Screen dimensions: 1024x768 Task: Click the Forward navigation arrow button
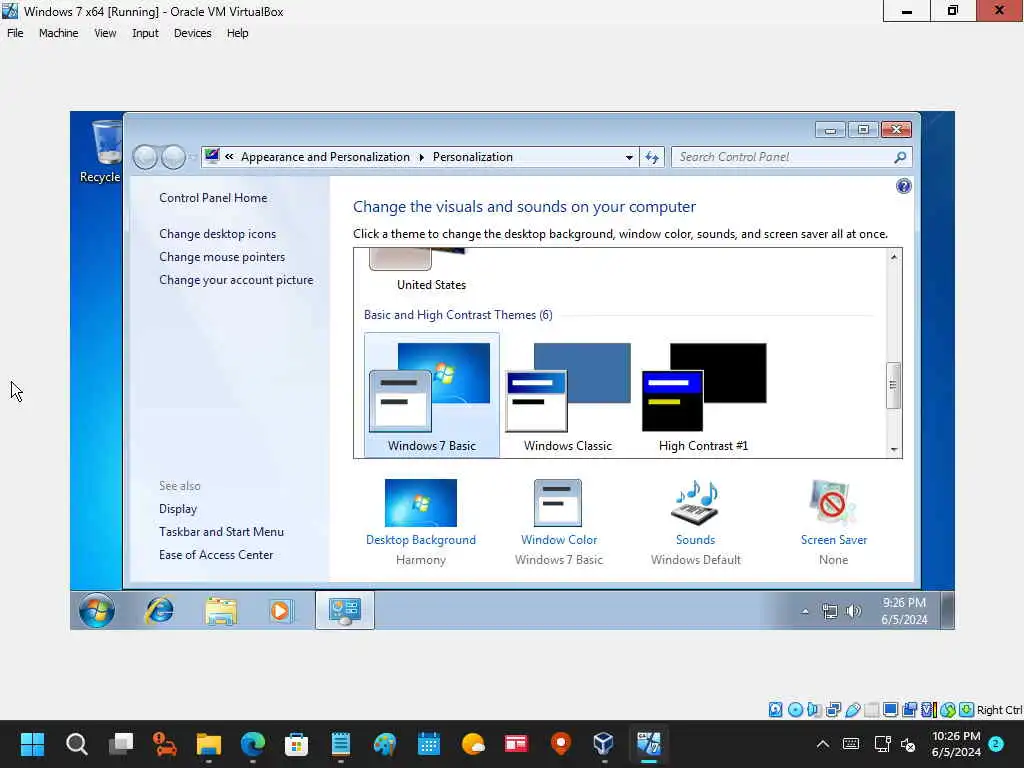click(x=172, y=157)
